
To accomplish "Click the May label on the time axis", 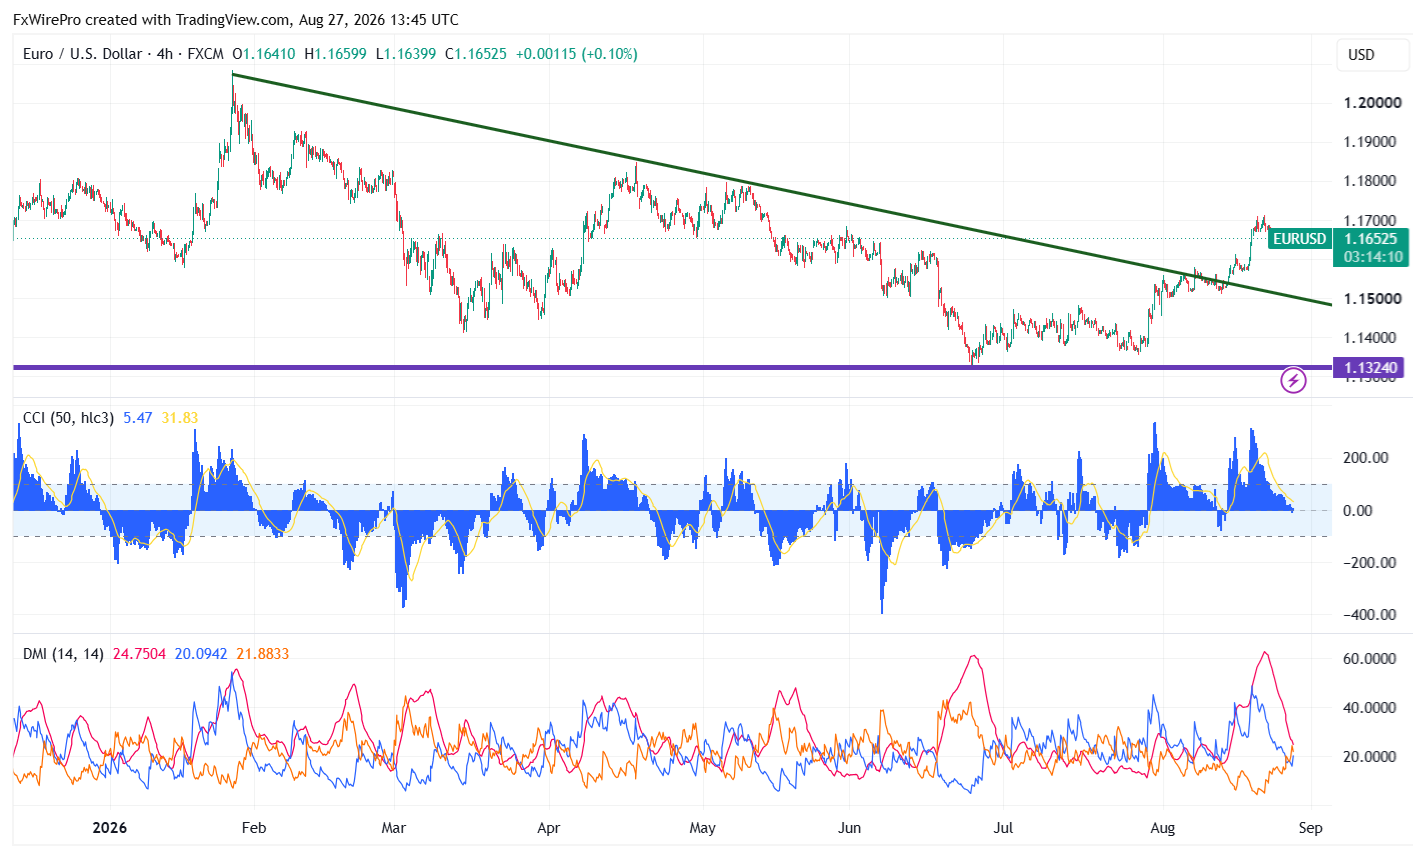I will 703,828.
